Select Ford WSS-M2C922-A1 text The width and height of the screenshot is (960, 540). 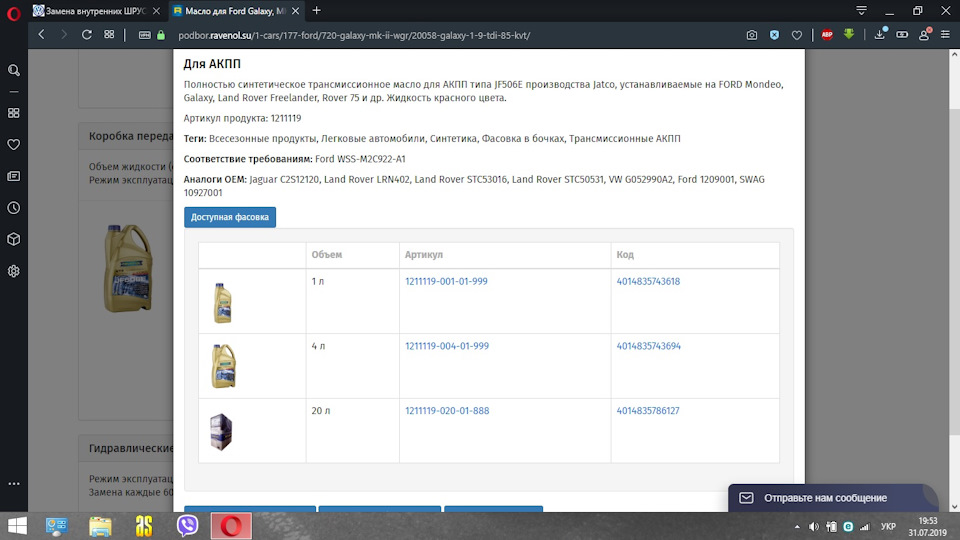click(x=360, y=159)
